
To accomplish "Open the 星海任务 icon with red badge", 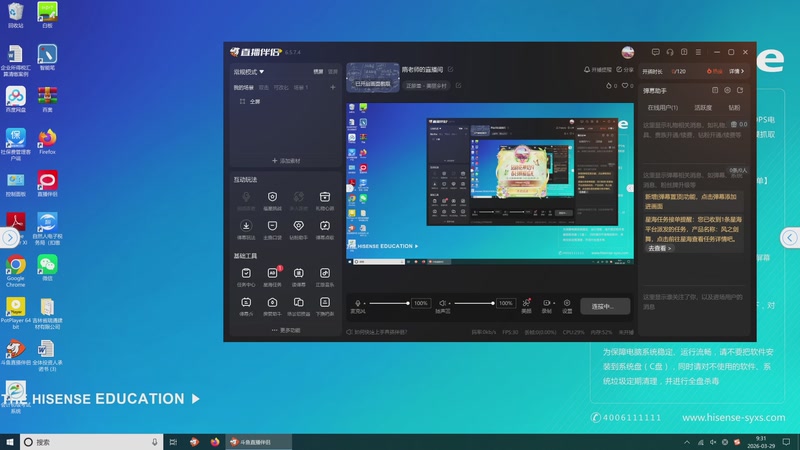I will coord(272,273).
